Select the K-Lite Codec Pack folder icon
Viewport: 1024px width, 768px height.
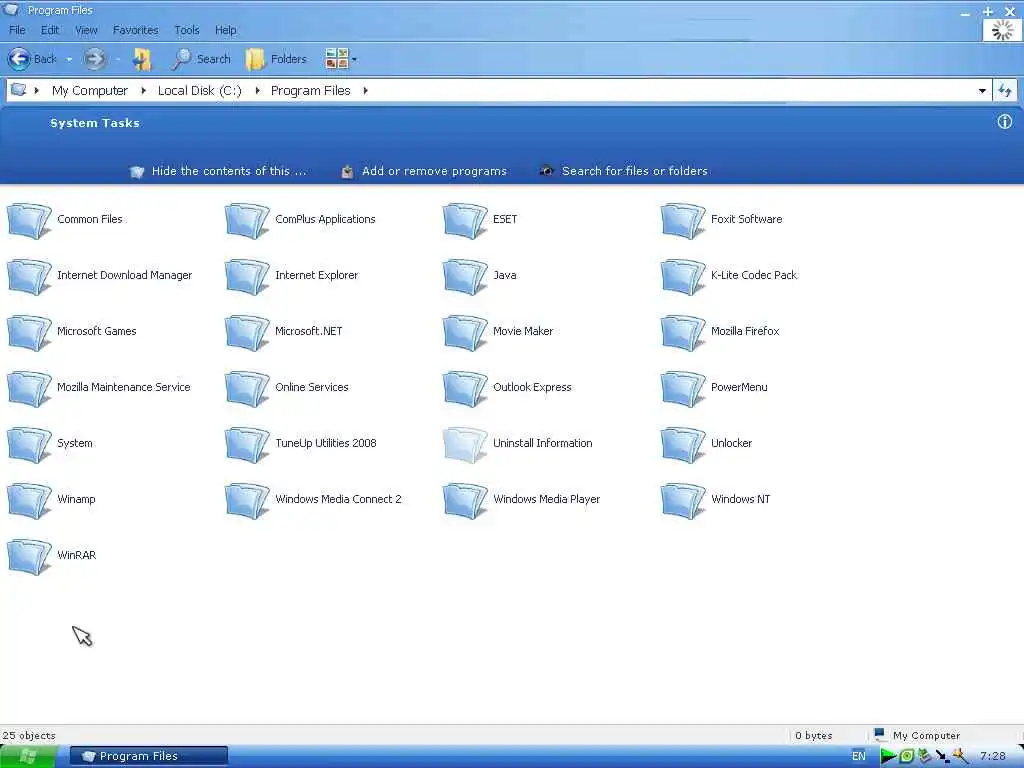(684, 276)
